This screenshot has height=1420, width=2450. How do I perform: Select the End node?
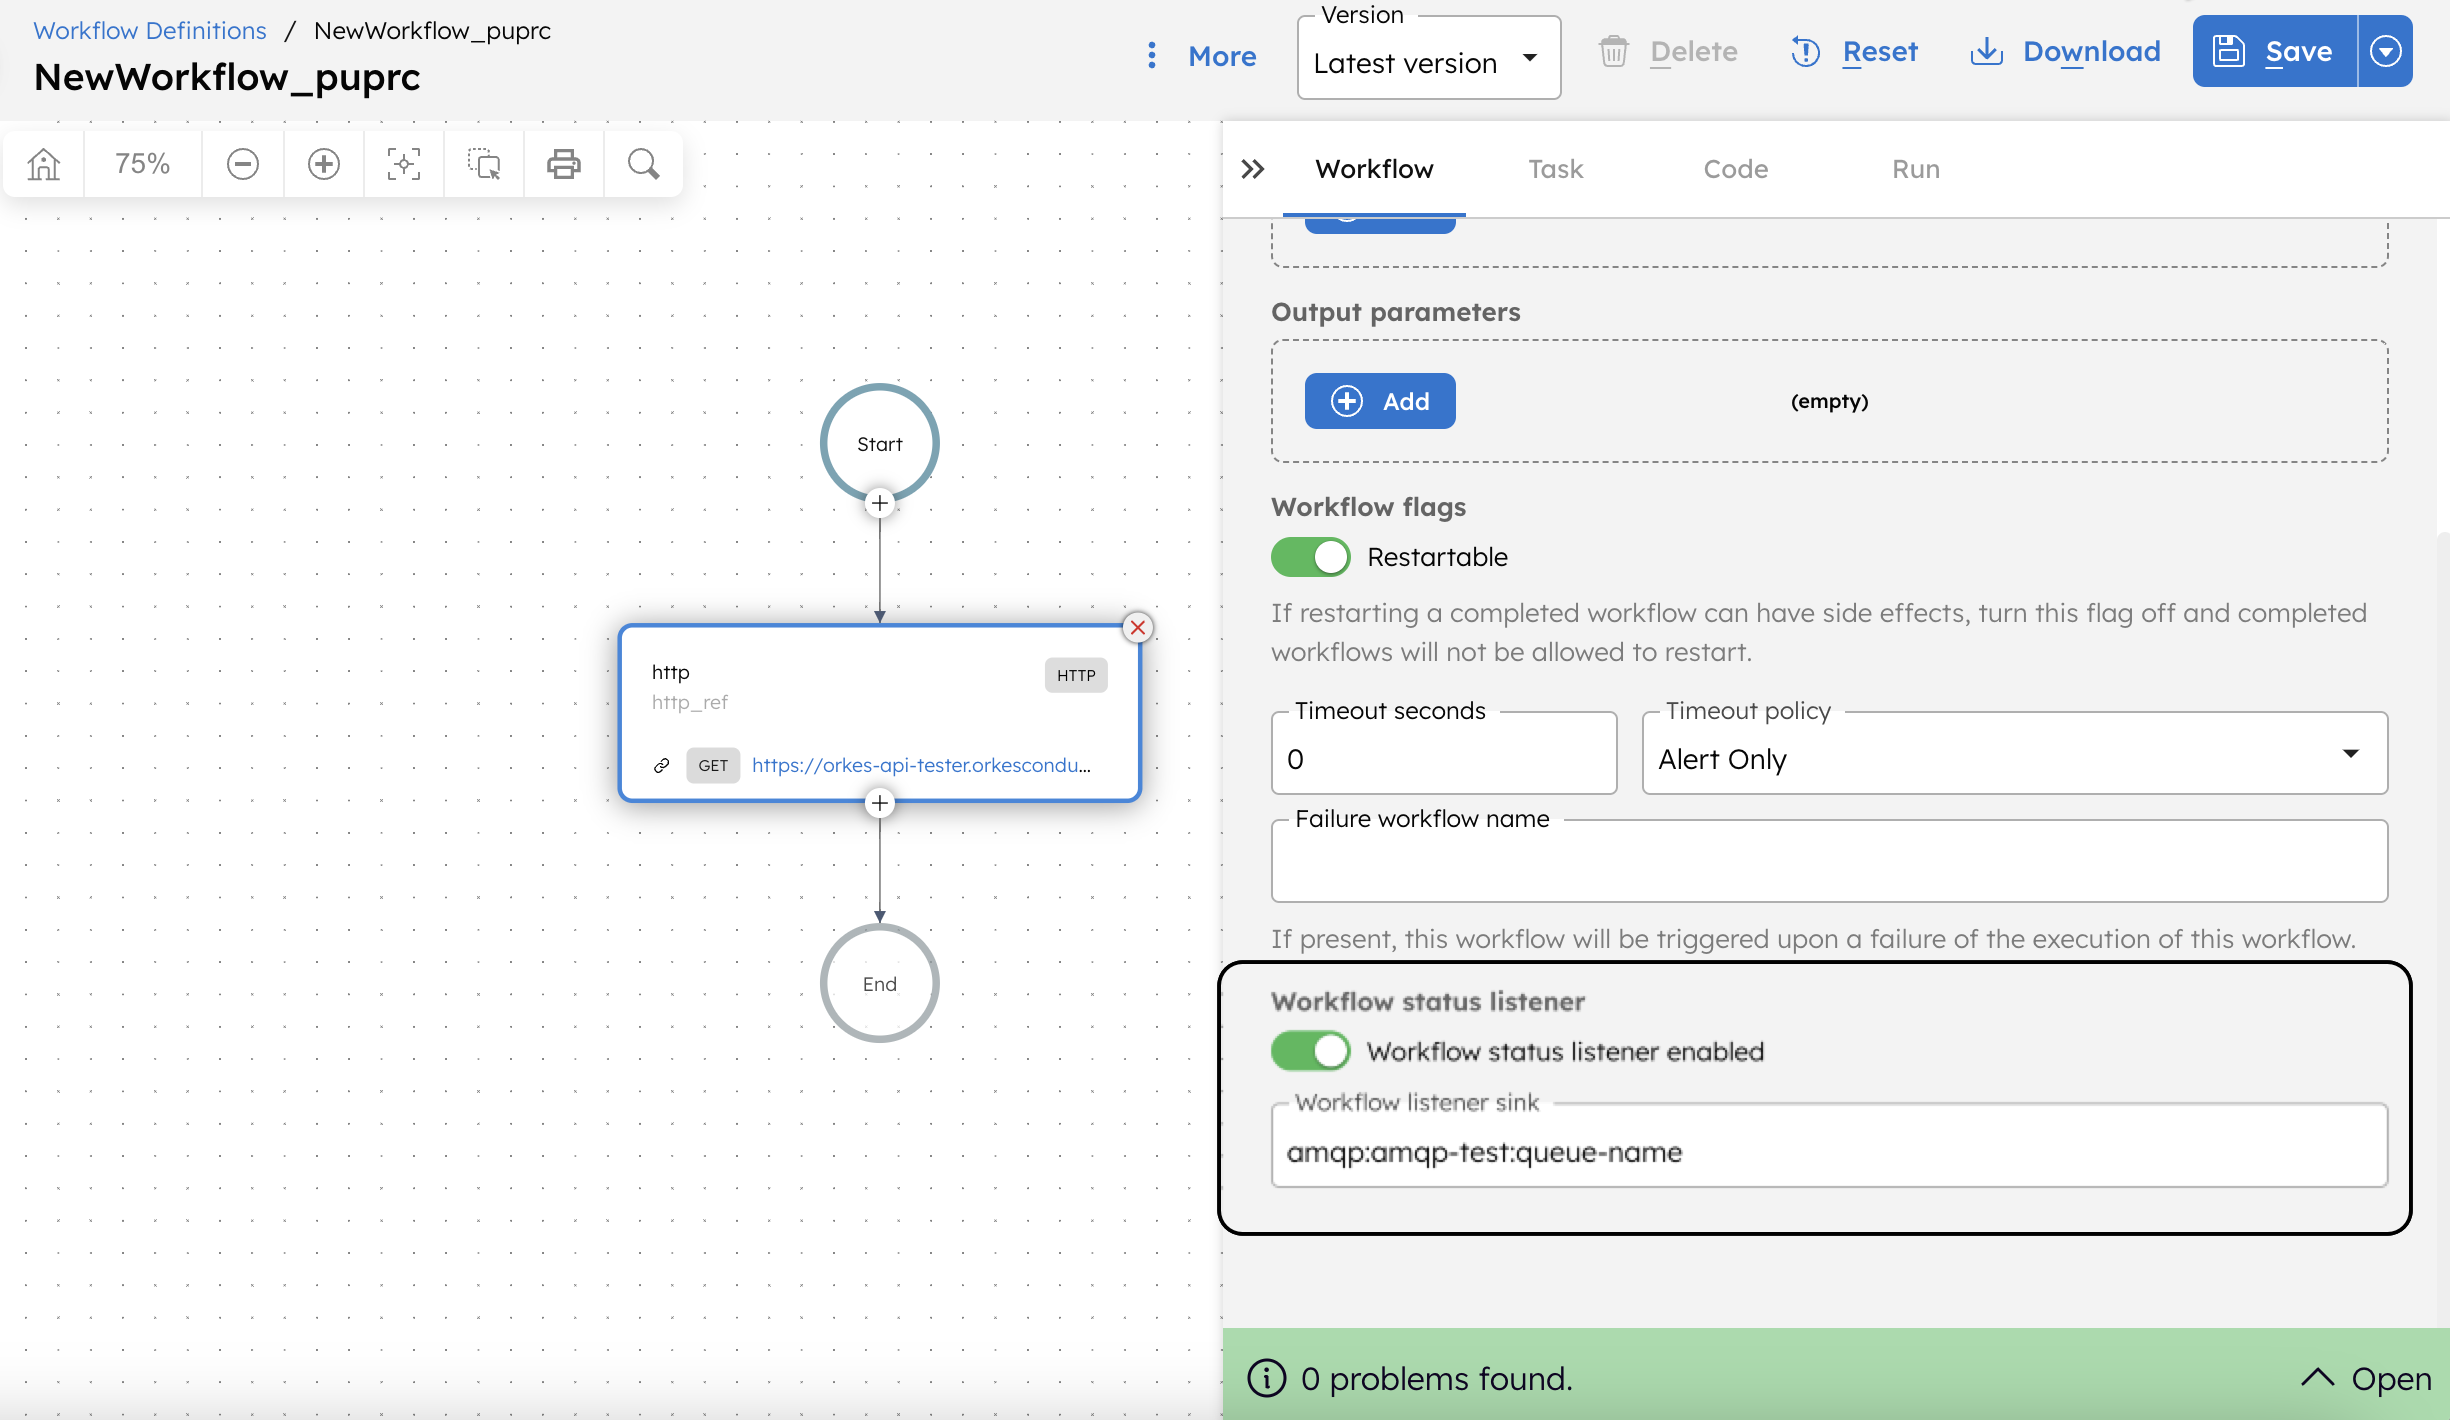point(879,983)
